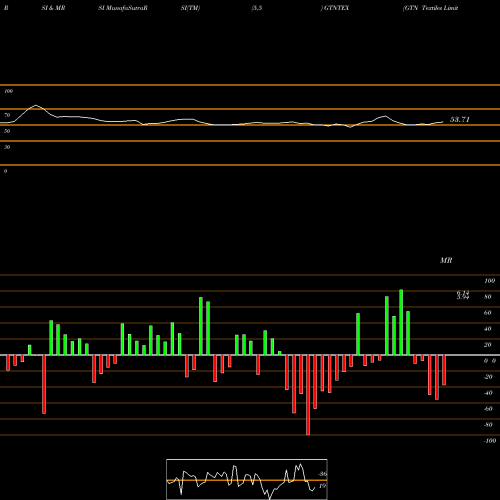This screenshot has width=500, height=500.
Task: Click the MR axis label 40
Action: click(x=488, y=329)
